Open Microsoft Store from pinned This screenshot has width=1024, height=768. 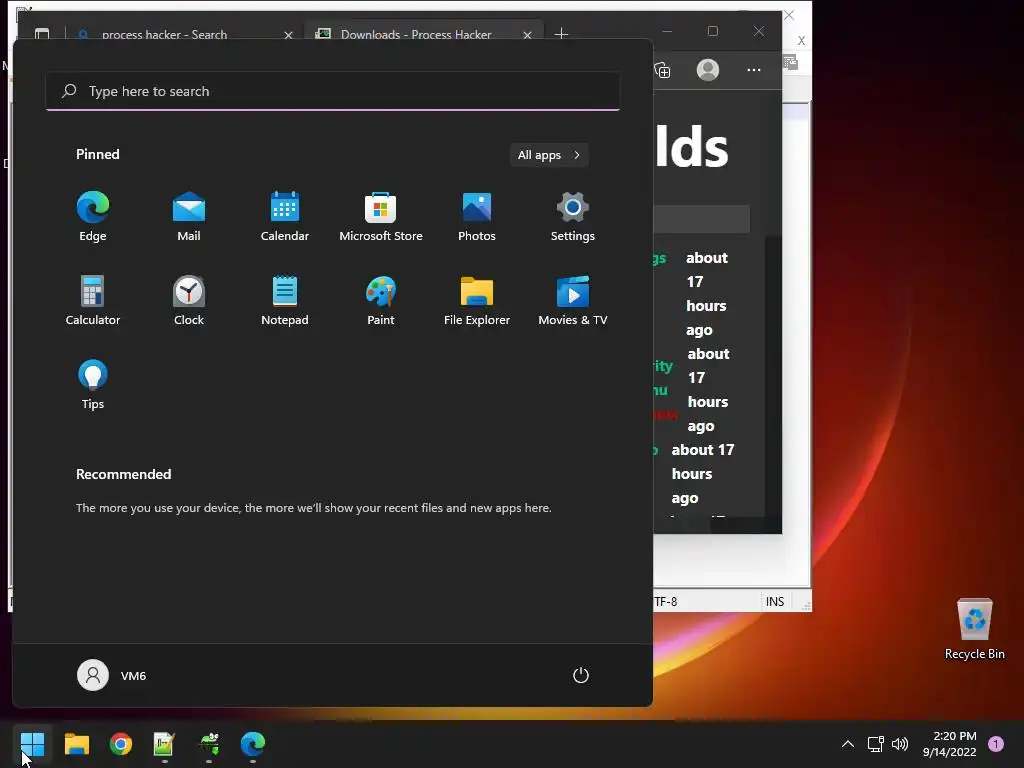coord(381,217)
